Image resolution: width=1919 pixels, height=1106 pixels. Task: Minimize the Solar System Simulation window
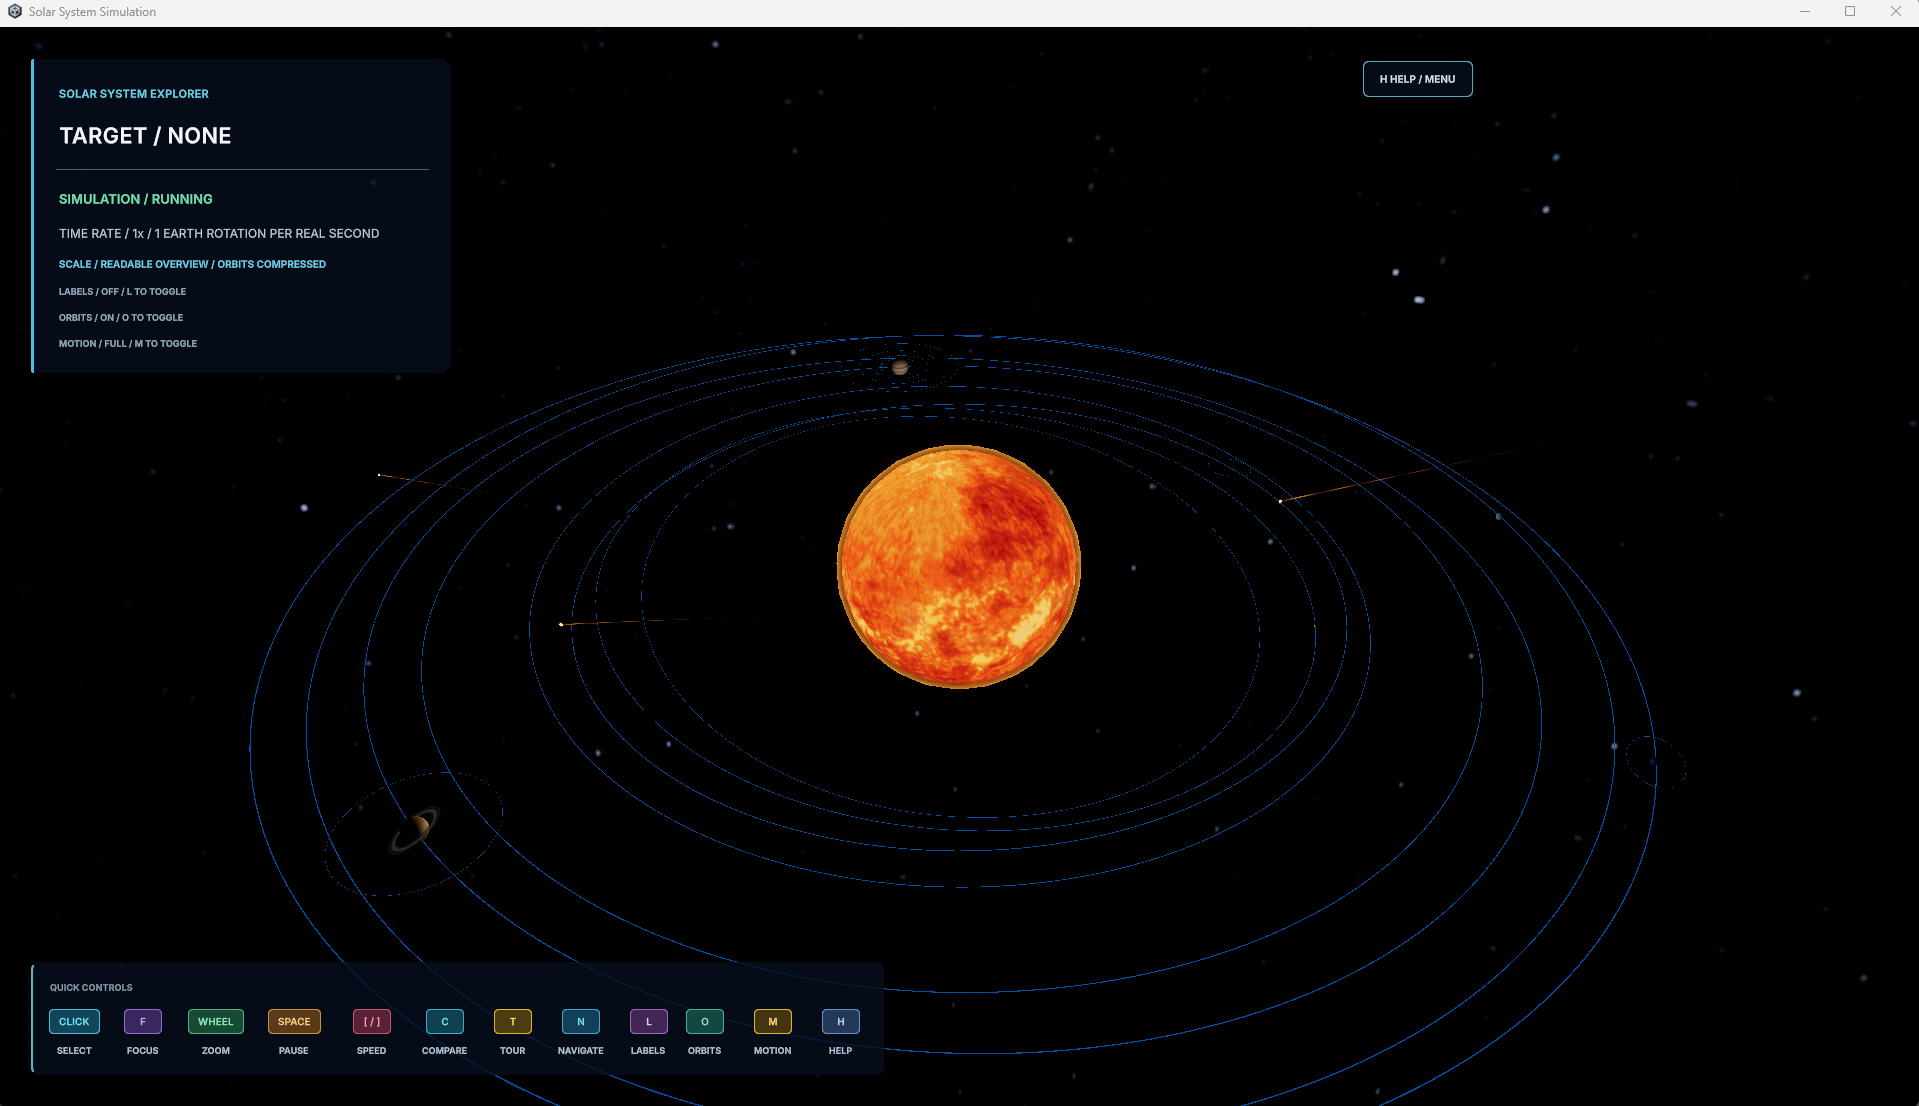(x=1805, y=12)
